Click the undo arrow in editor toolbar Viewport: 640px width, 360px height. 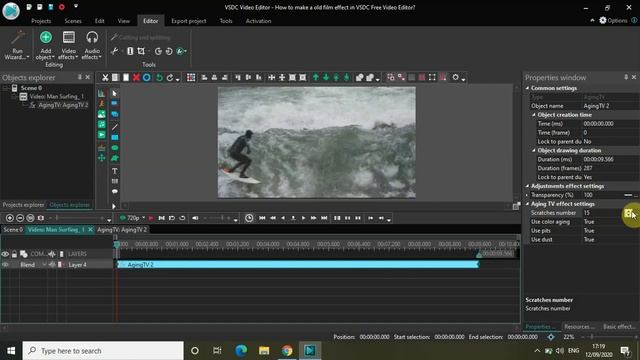(159, 78)
